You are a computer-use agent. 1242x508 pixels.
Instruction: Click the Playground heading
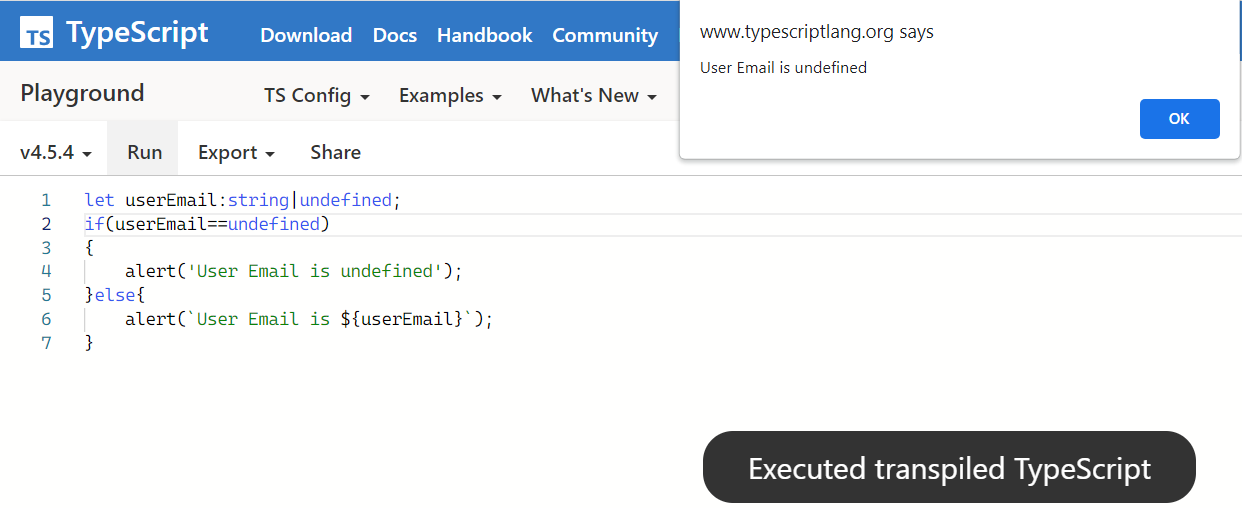tap(82, 94)
